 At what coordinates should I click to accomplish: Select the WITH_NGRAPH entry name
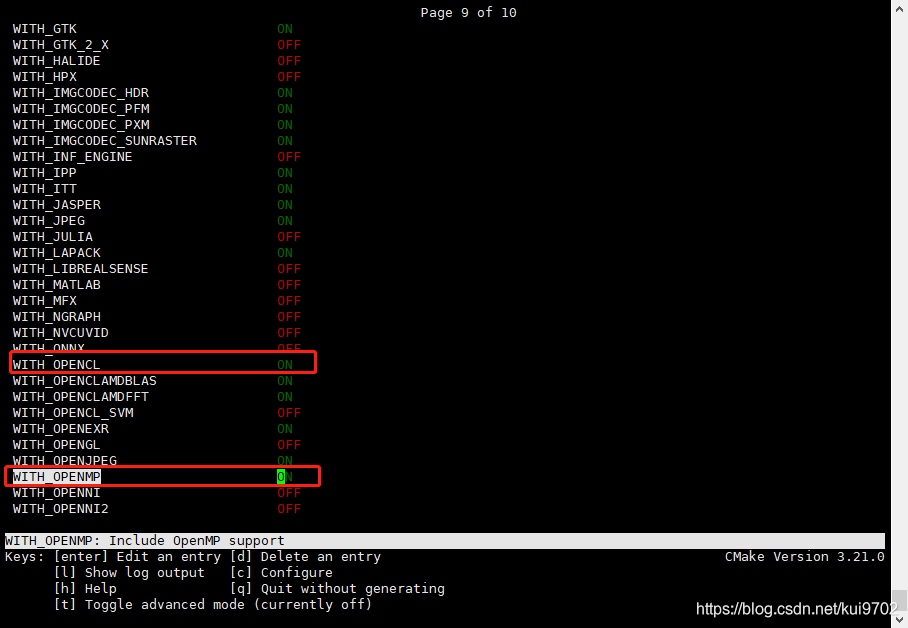pyautogui.click(x=57, y=317)
